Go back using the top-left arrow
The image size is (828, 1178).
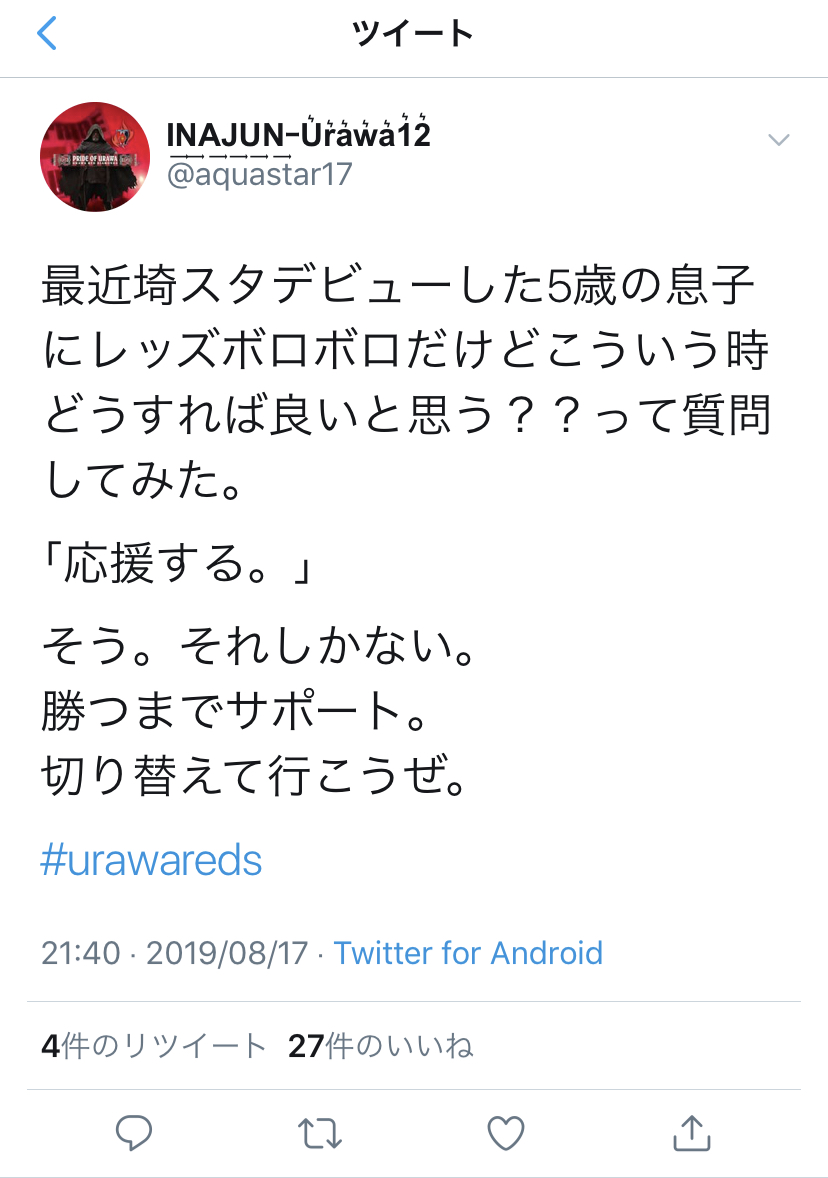click(x=47, y=34)
